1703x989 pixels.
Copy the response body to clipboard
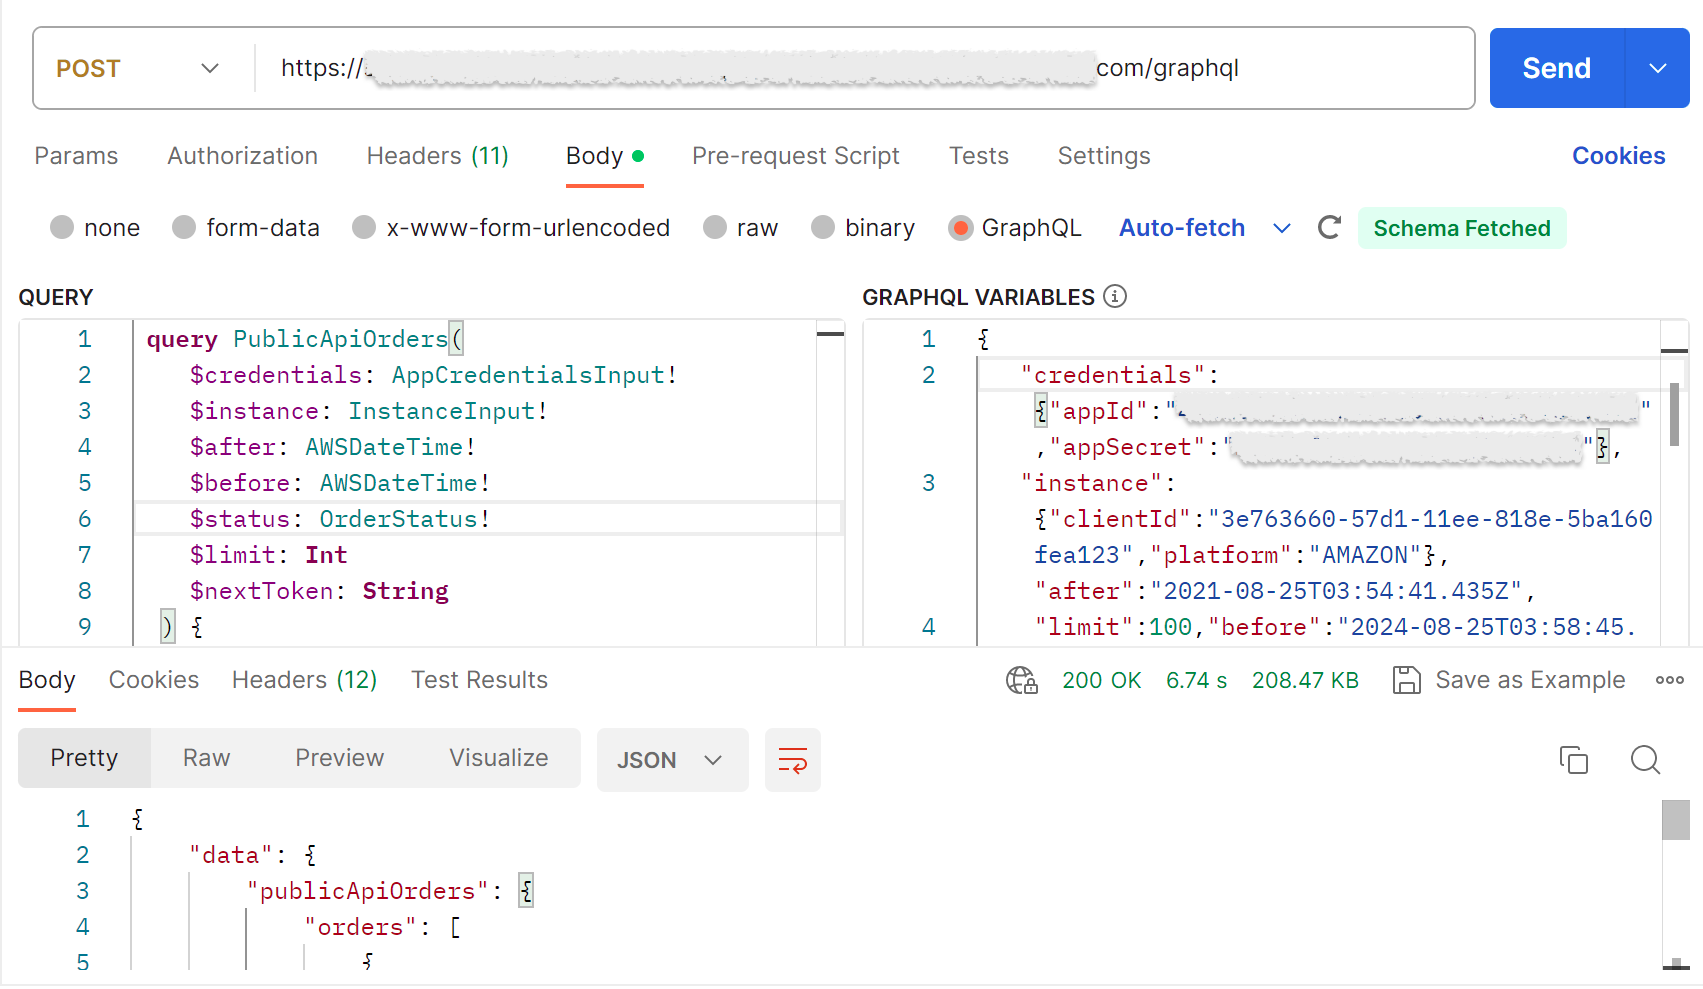[x=1573, y=761]
